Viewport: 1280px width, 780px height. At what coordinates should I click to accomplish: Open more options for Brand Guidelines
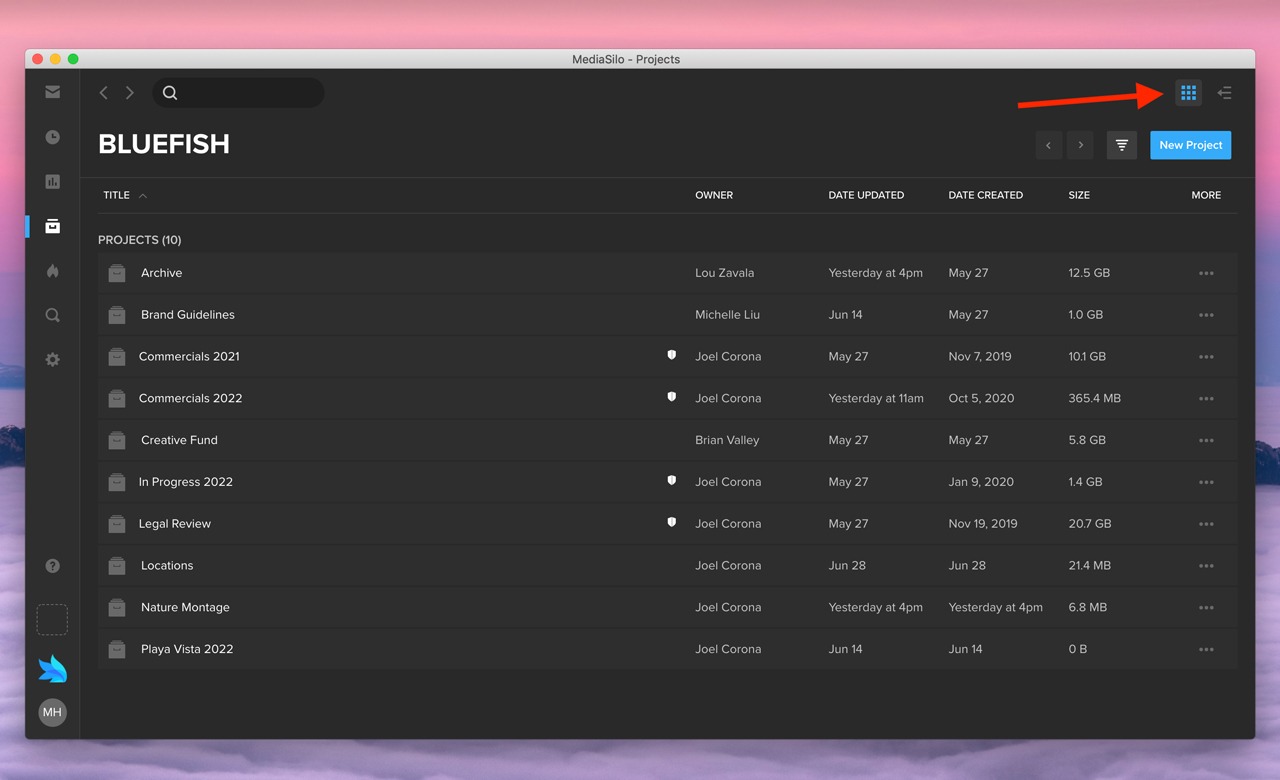[x=1206, y=315]
